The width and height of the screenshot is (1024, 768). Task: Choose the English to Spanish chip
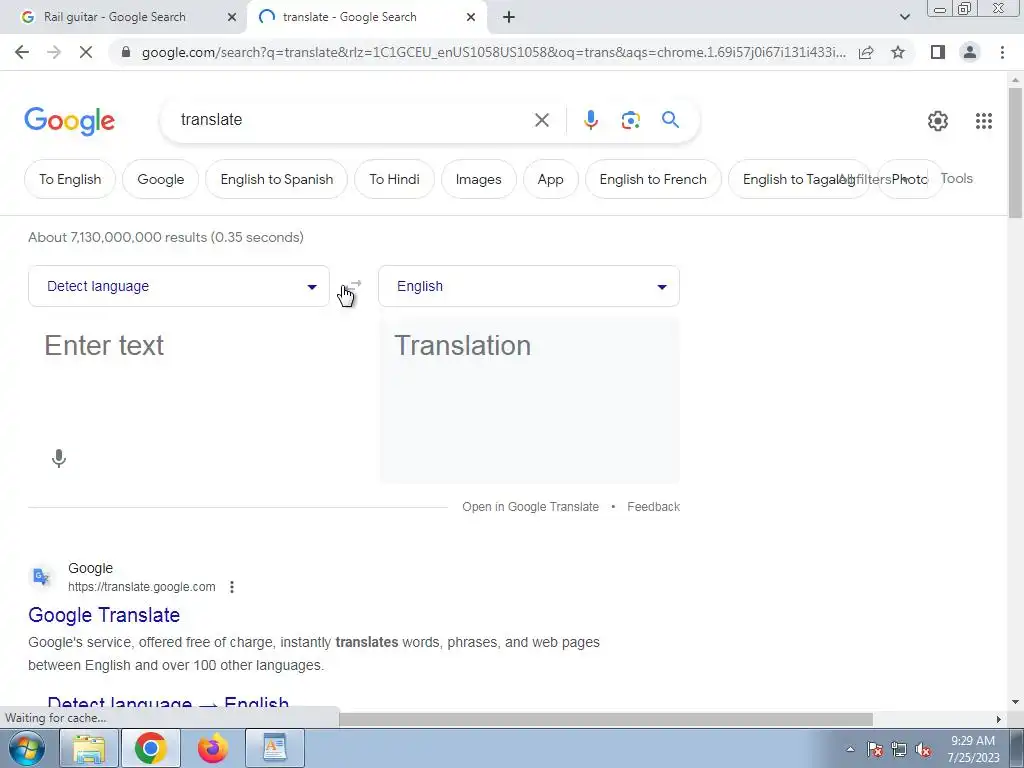point(277,179)
